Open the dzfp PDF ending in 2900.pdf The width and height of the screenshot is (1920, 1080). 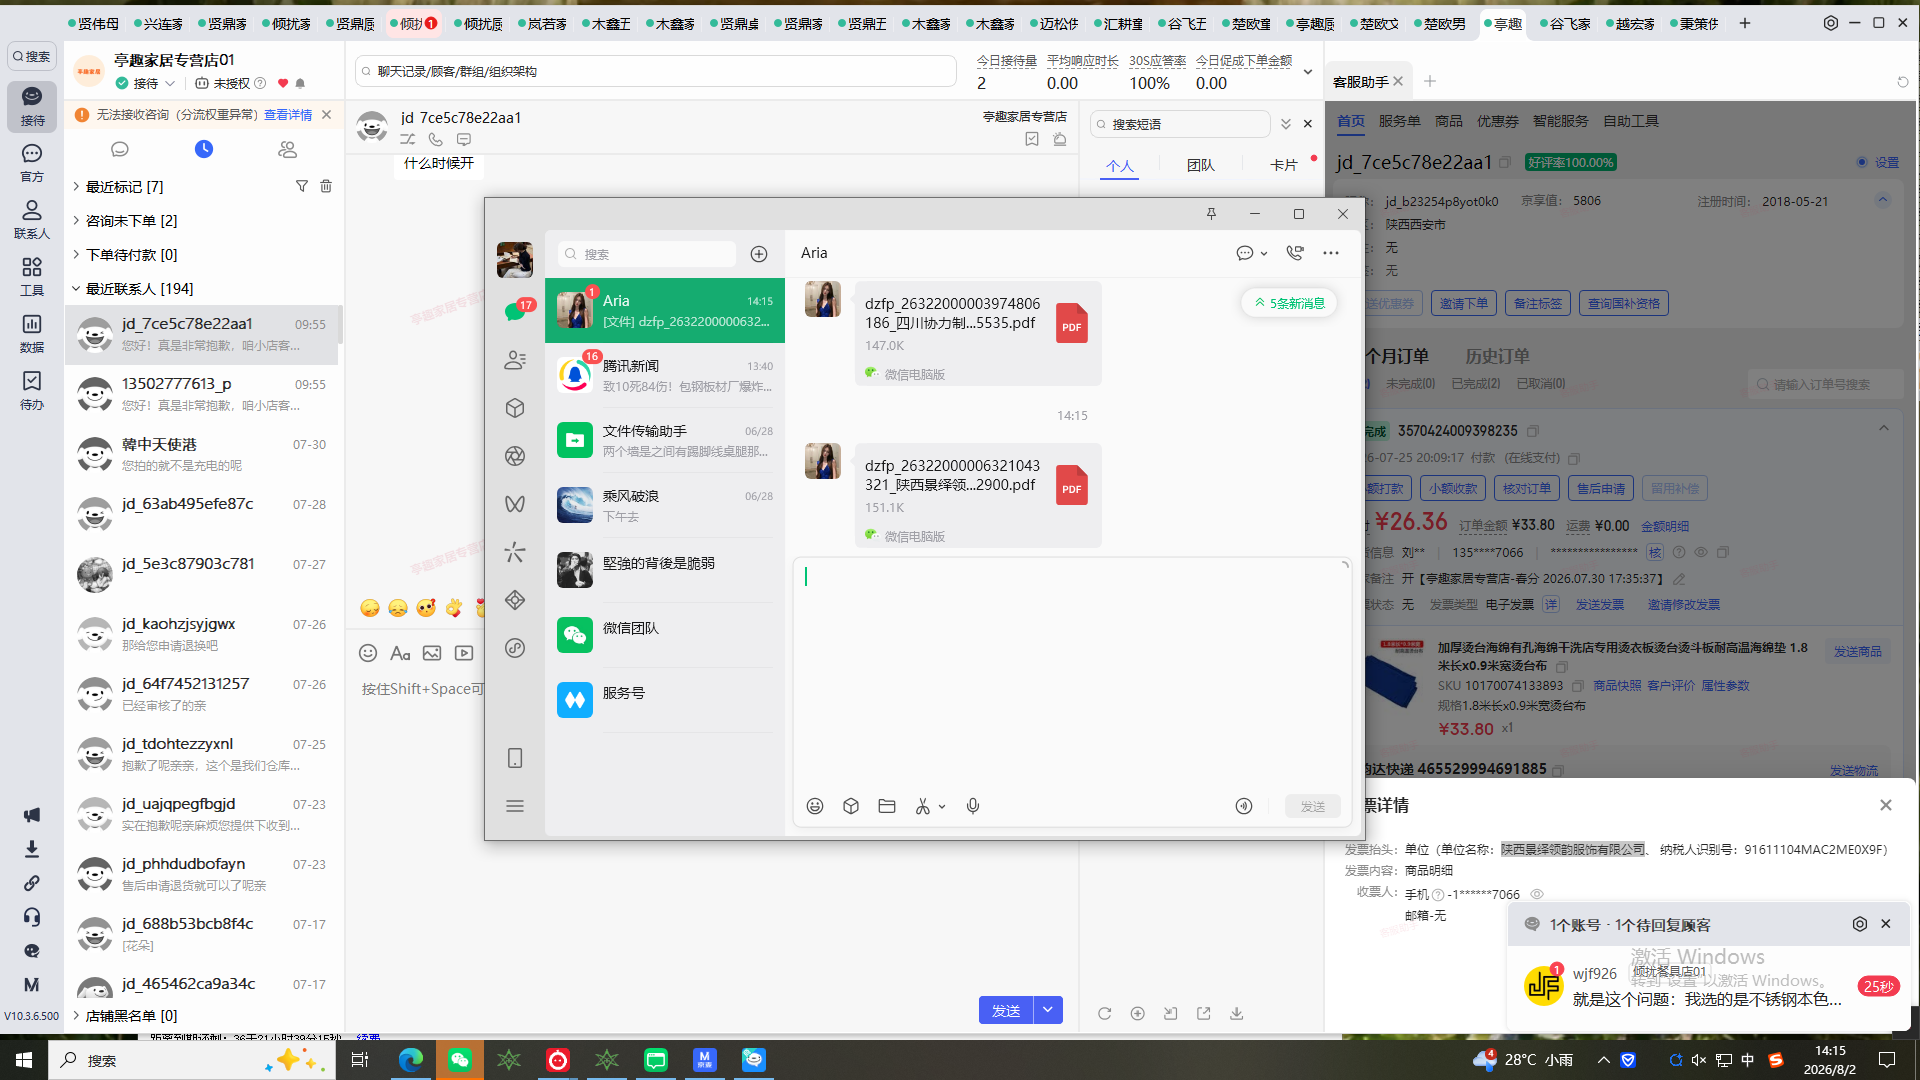point(978,495)
